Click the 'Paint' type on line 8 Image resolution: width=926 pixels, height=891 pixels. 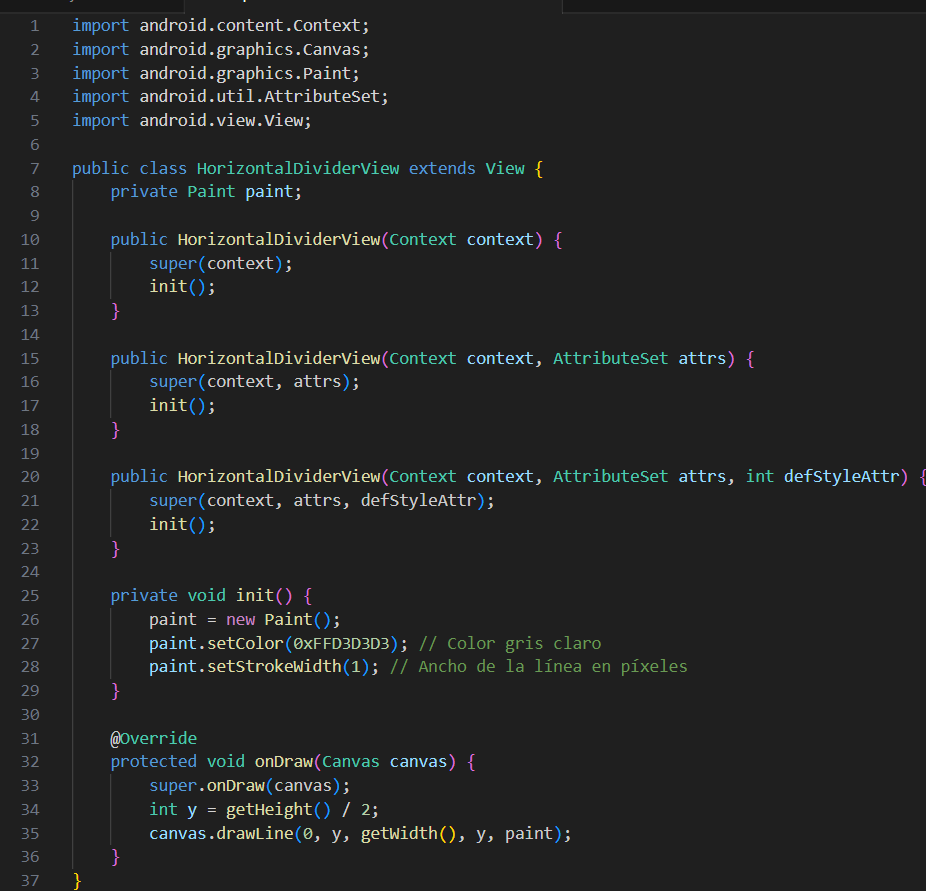[211, 191]
